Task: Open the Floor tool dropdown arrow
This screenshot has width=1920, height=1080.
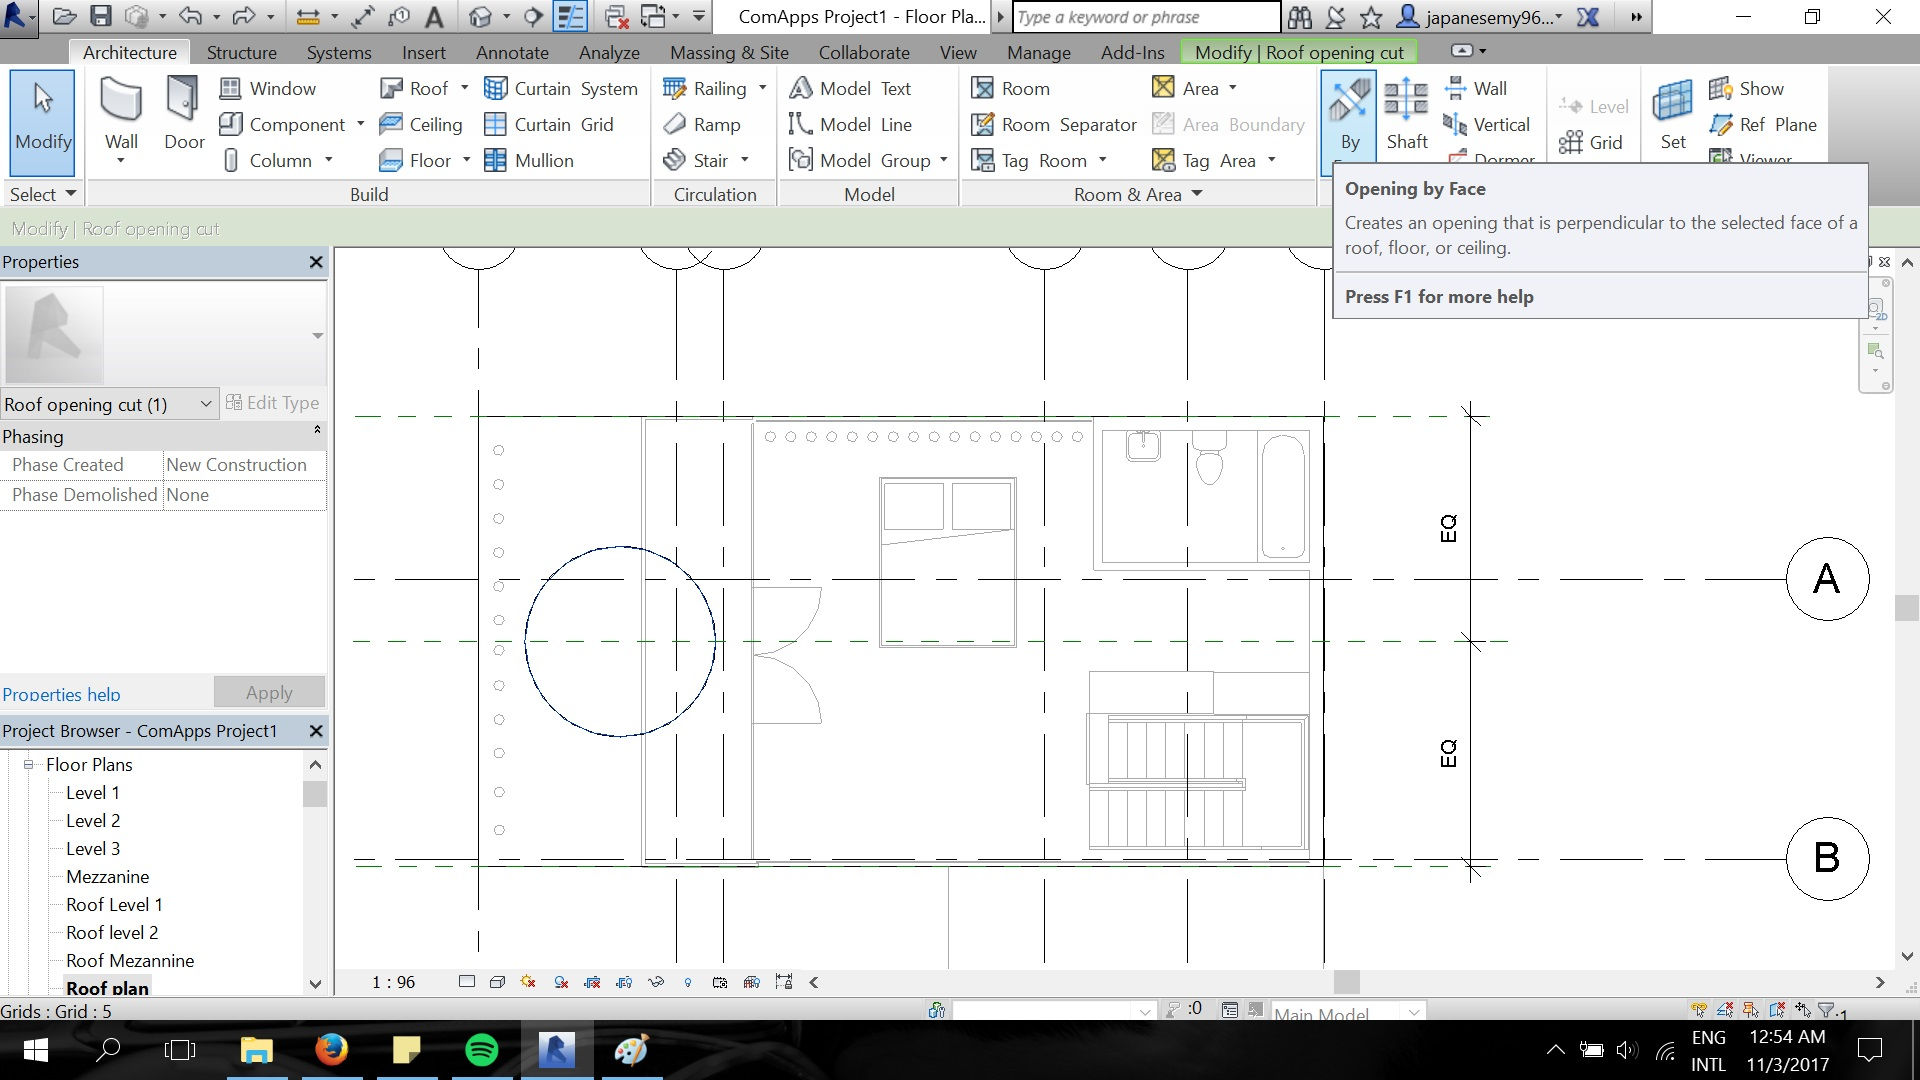Action: pyautogui.click(x=466, y=160)
